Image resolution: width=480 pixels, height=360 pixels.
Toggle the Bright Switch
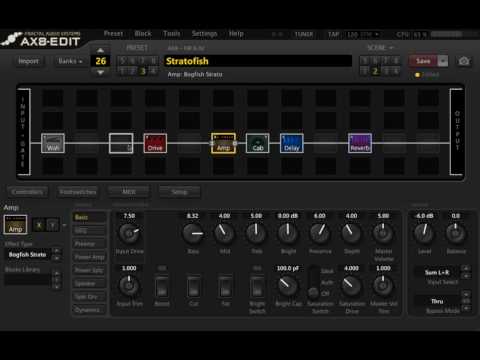tap(257, 286)
